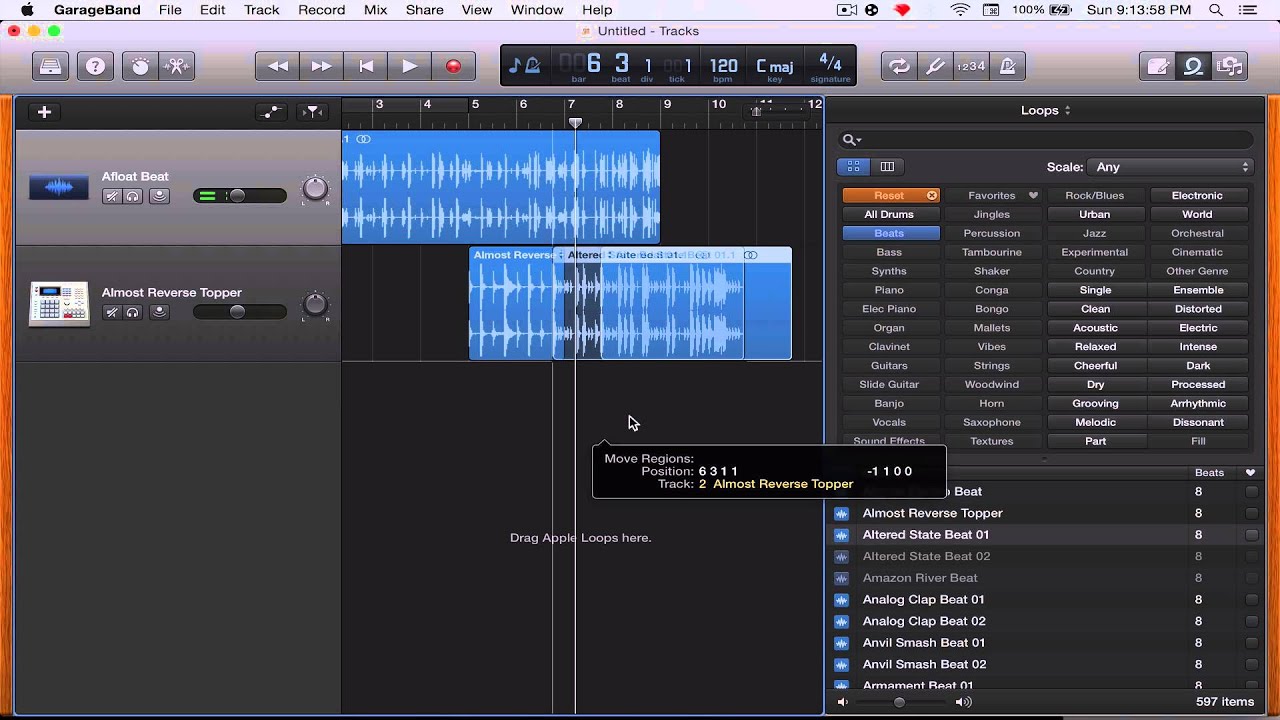Open Spotlight search in menu bar
The image size is (1280, 720).
click(x=1216, y=10)
